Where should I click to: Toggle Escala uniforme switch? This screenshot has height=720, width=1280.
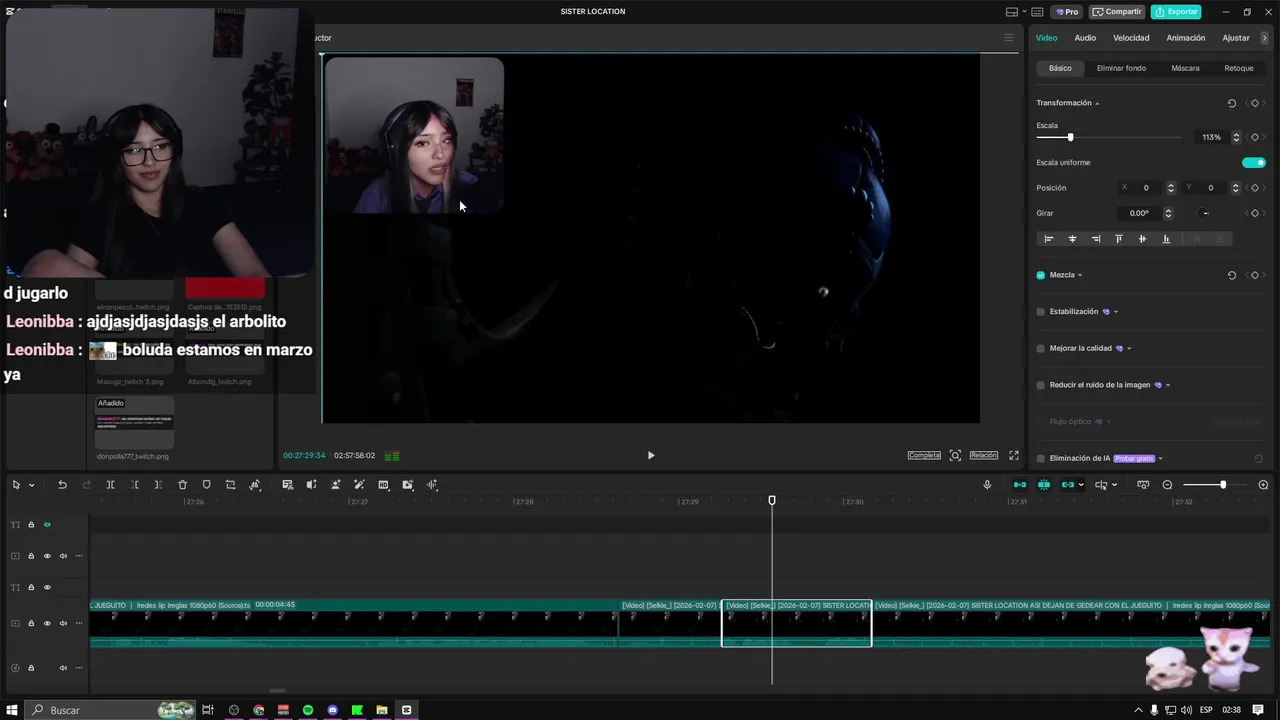pyautogui.click(x=1254, y=162)
